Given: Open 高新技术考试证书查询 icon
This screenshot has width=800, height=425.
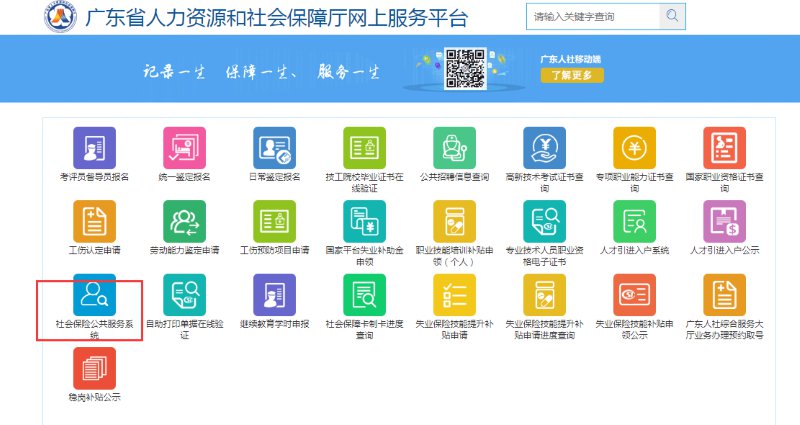Looking at the screenshot, I should 544,148.
